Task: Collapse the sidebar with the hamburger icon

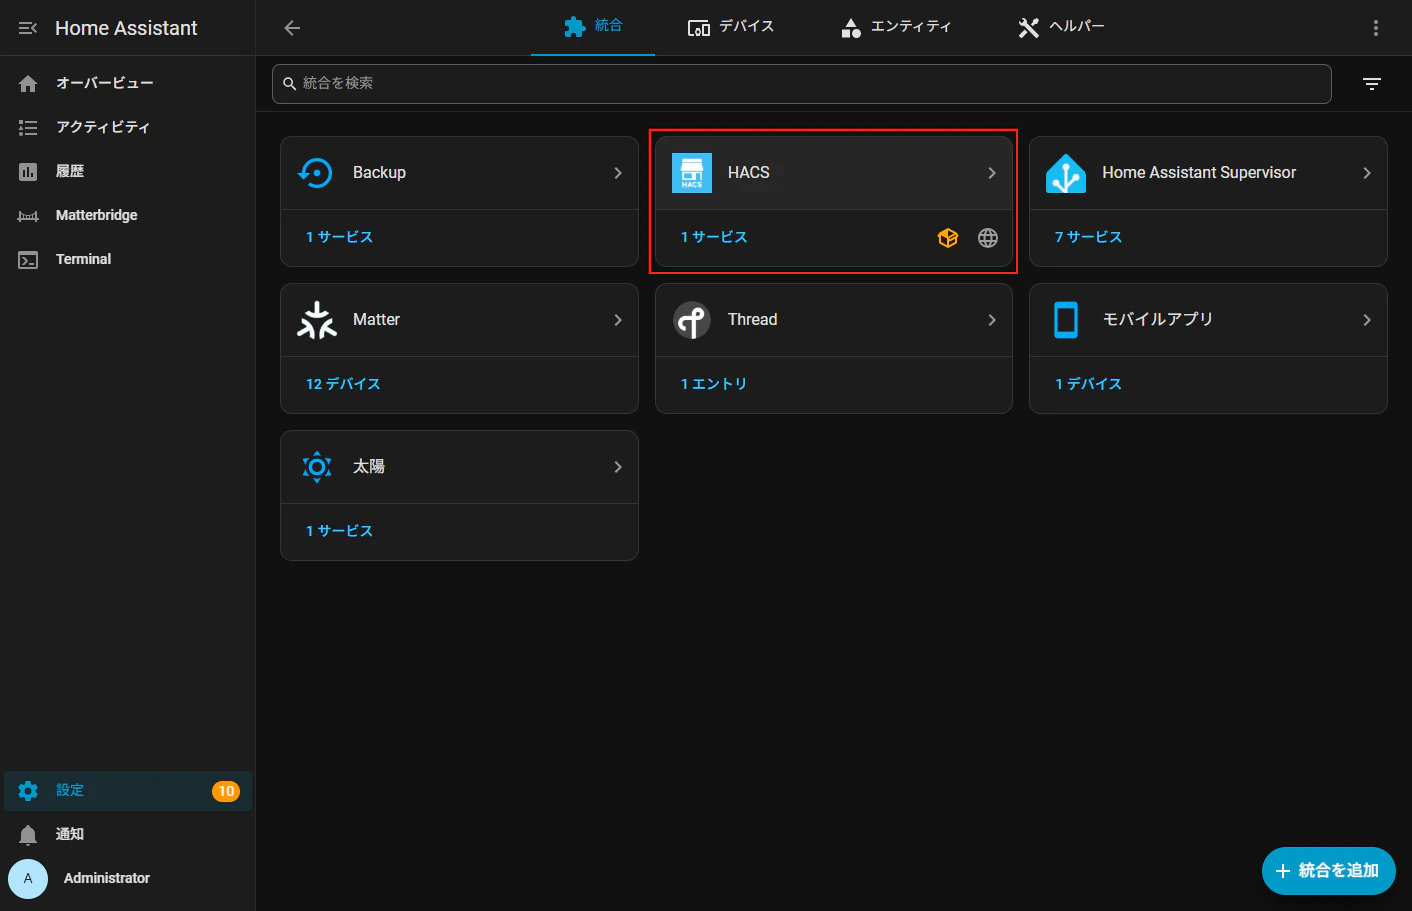Action: pyautogui.click(x=28, y=28)
